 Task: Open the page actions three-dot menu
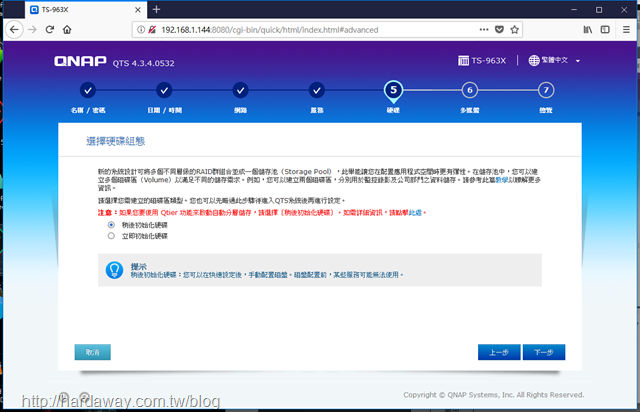click(484, 29)
